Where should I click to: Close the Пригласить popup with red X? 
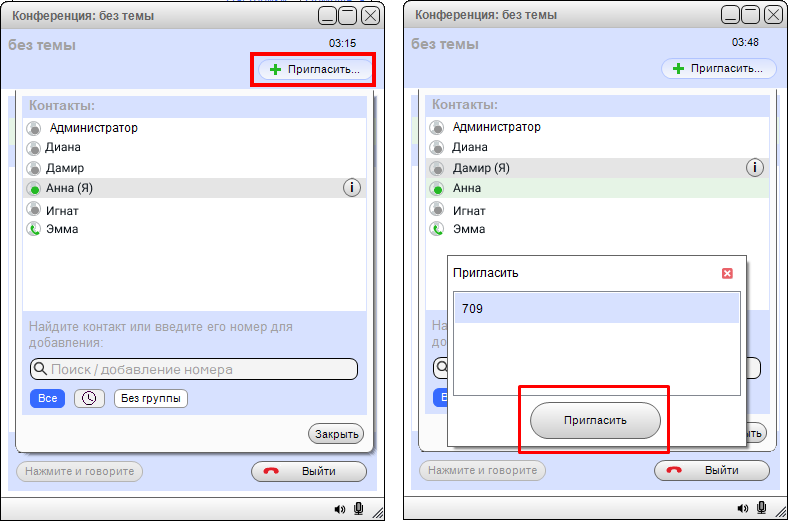coord(727,273)
